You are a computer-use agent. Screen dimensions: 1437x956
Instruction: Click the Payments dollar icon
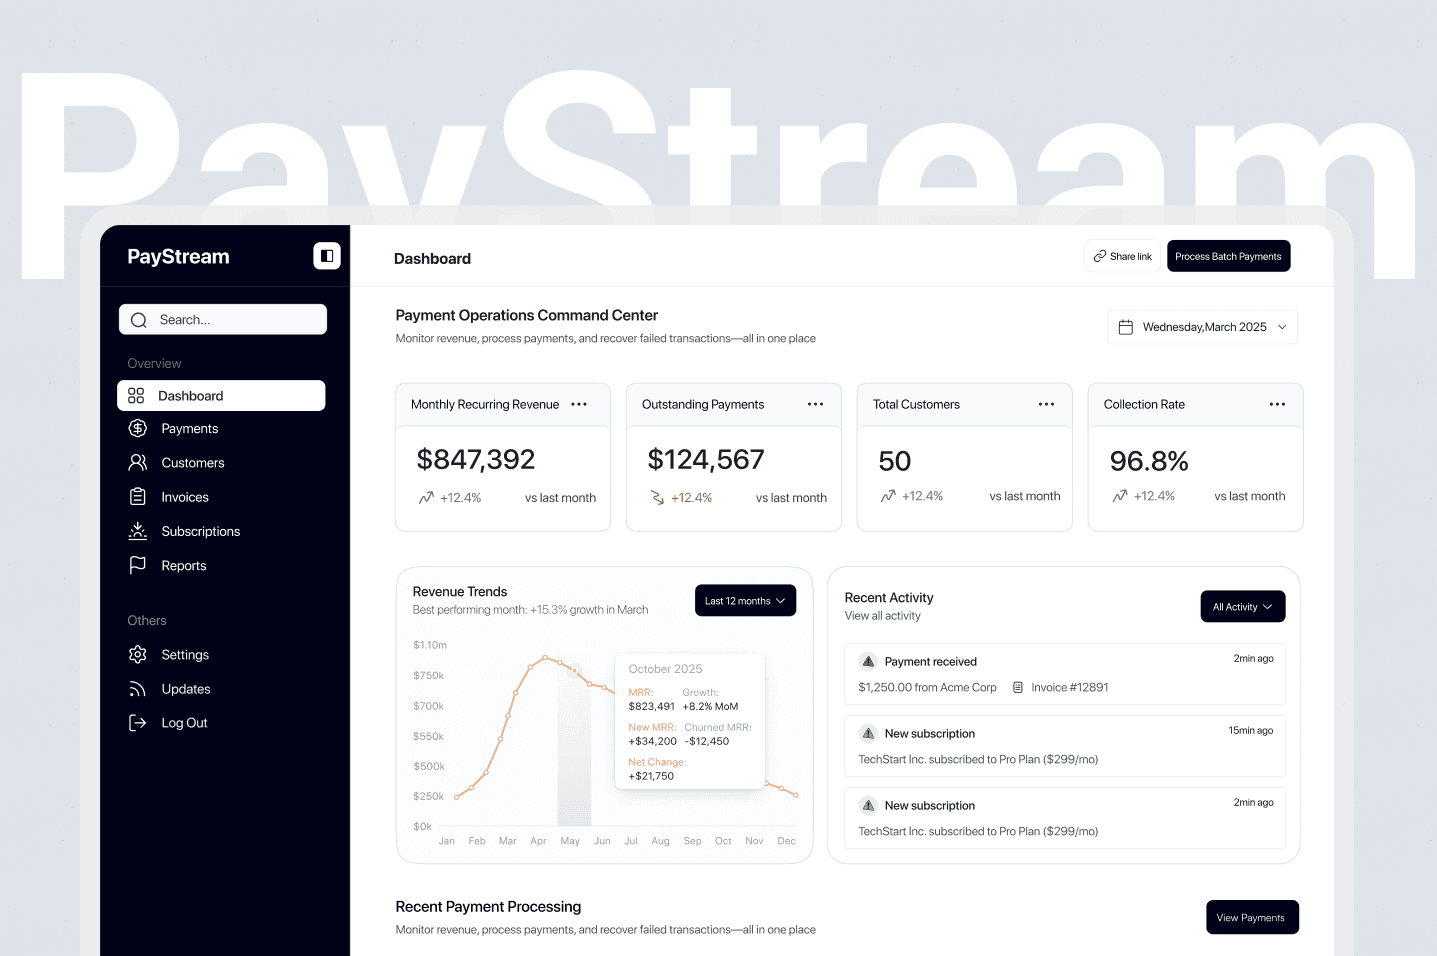(138, 428)
